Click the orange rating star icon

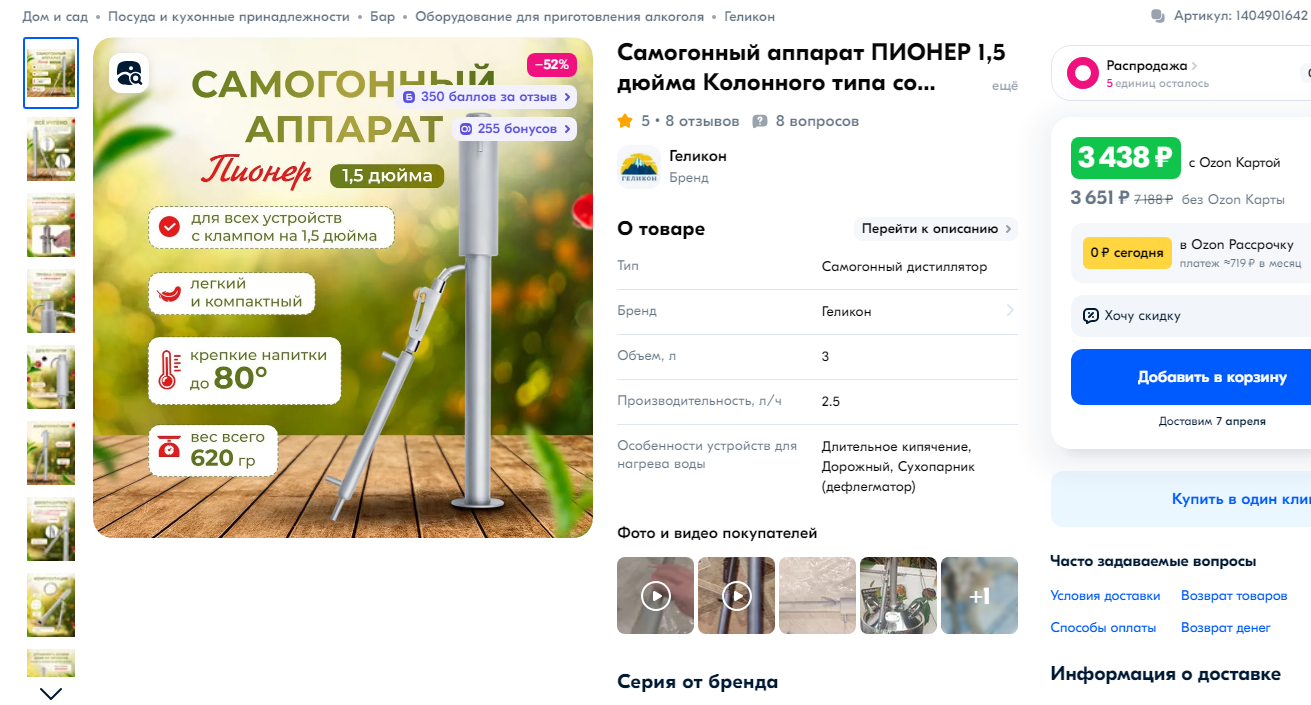(x=625, y=121)
